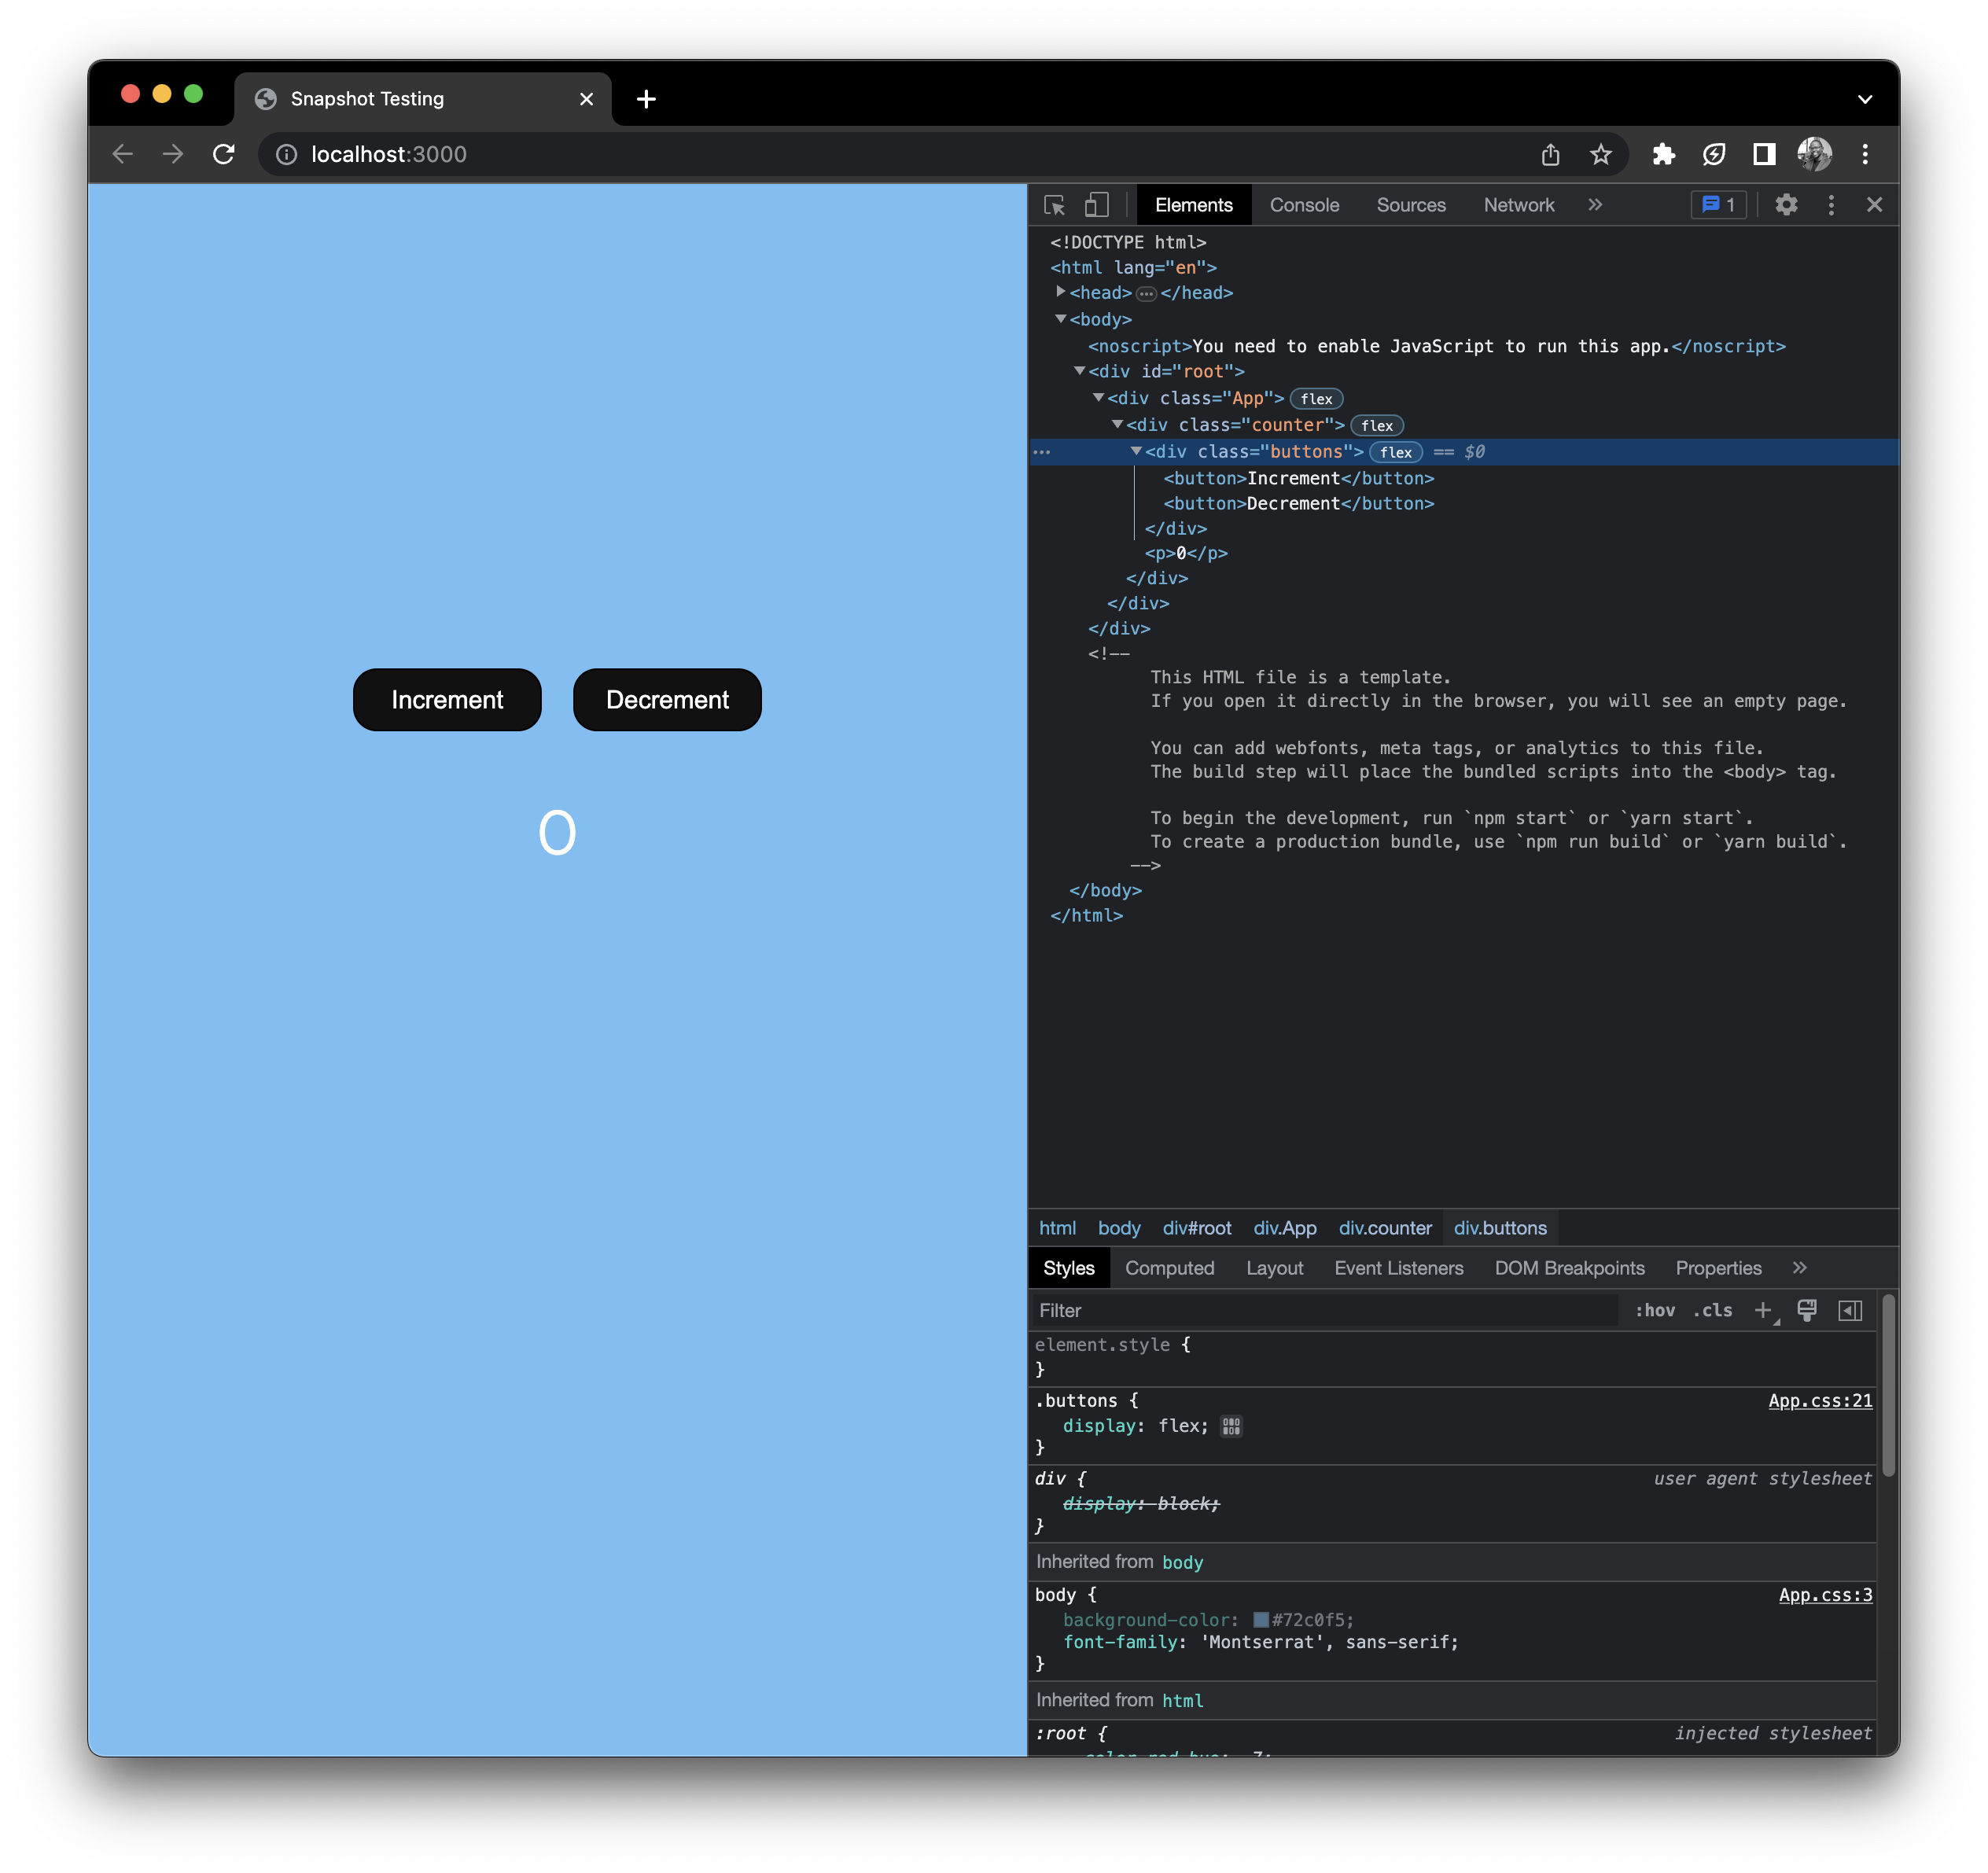The height and width of the screenshot is (1873, 1988).
Task: Open the console issues counter badge
Action: pos(1718,205)
